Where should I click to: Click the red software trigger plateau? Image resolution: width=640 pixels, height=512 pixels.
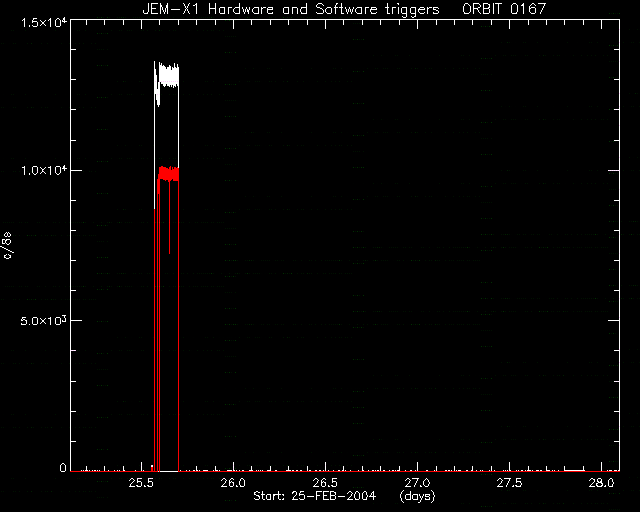pyautogui.click(x=169, y=174)
